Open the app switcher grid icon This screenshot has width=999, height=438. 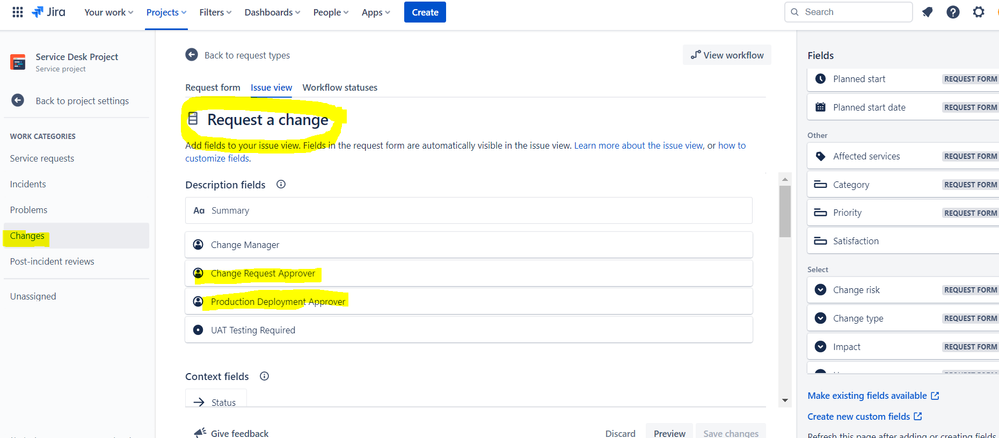click(x=18, y=12)
